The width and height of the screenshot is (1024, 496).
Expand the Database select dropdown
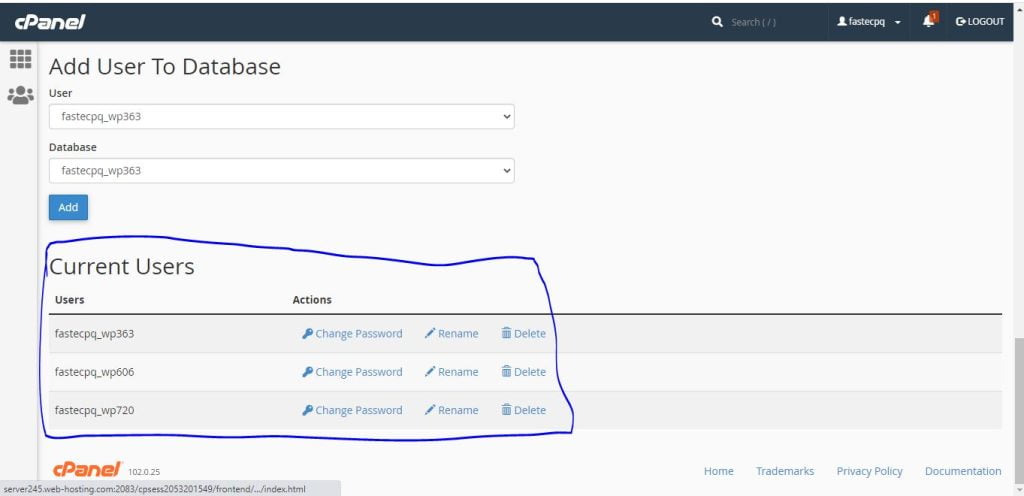(x=281, y=171)
